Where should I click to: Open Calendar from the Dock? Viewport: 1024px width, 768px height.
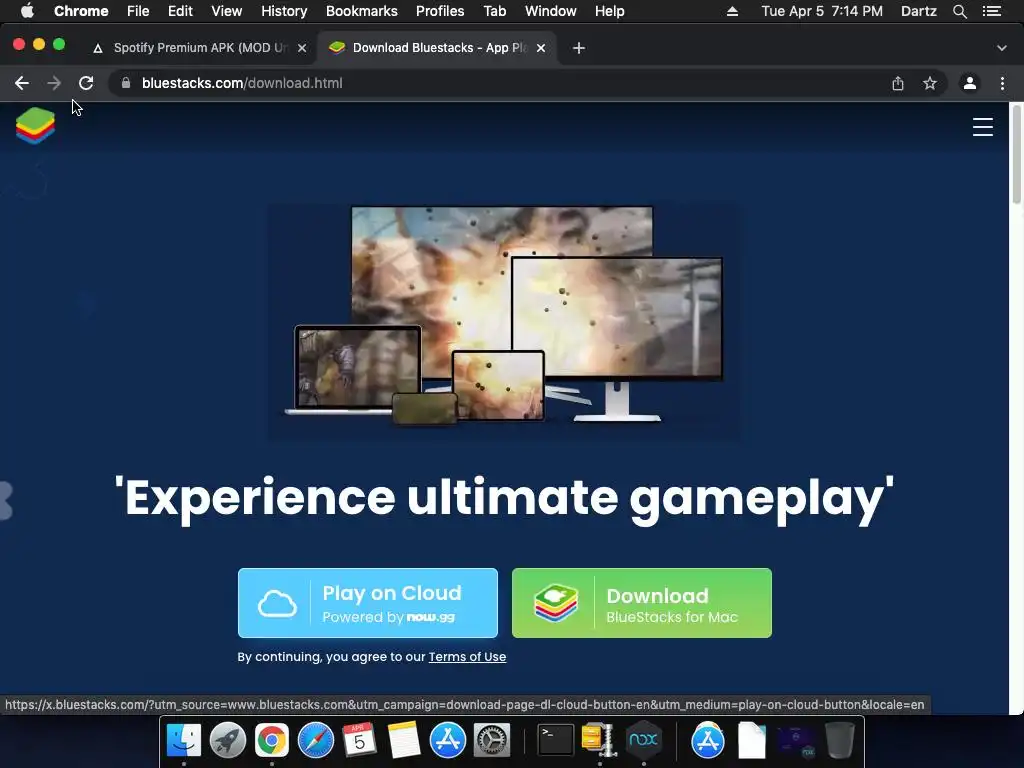(x=359, y=740)
